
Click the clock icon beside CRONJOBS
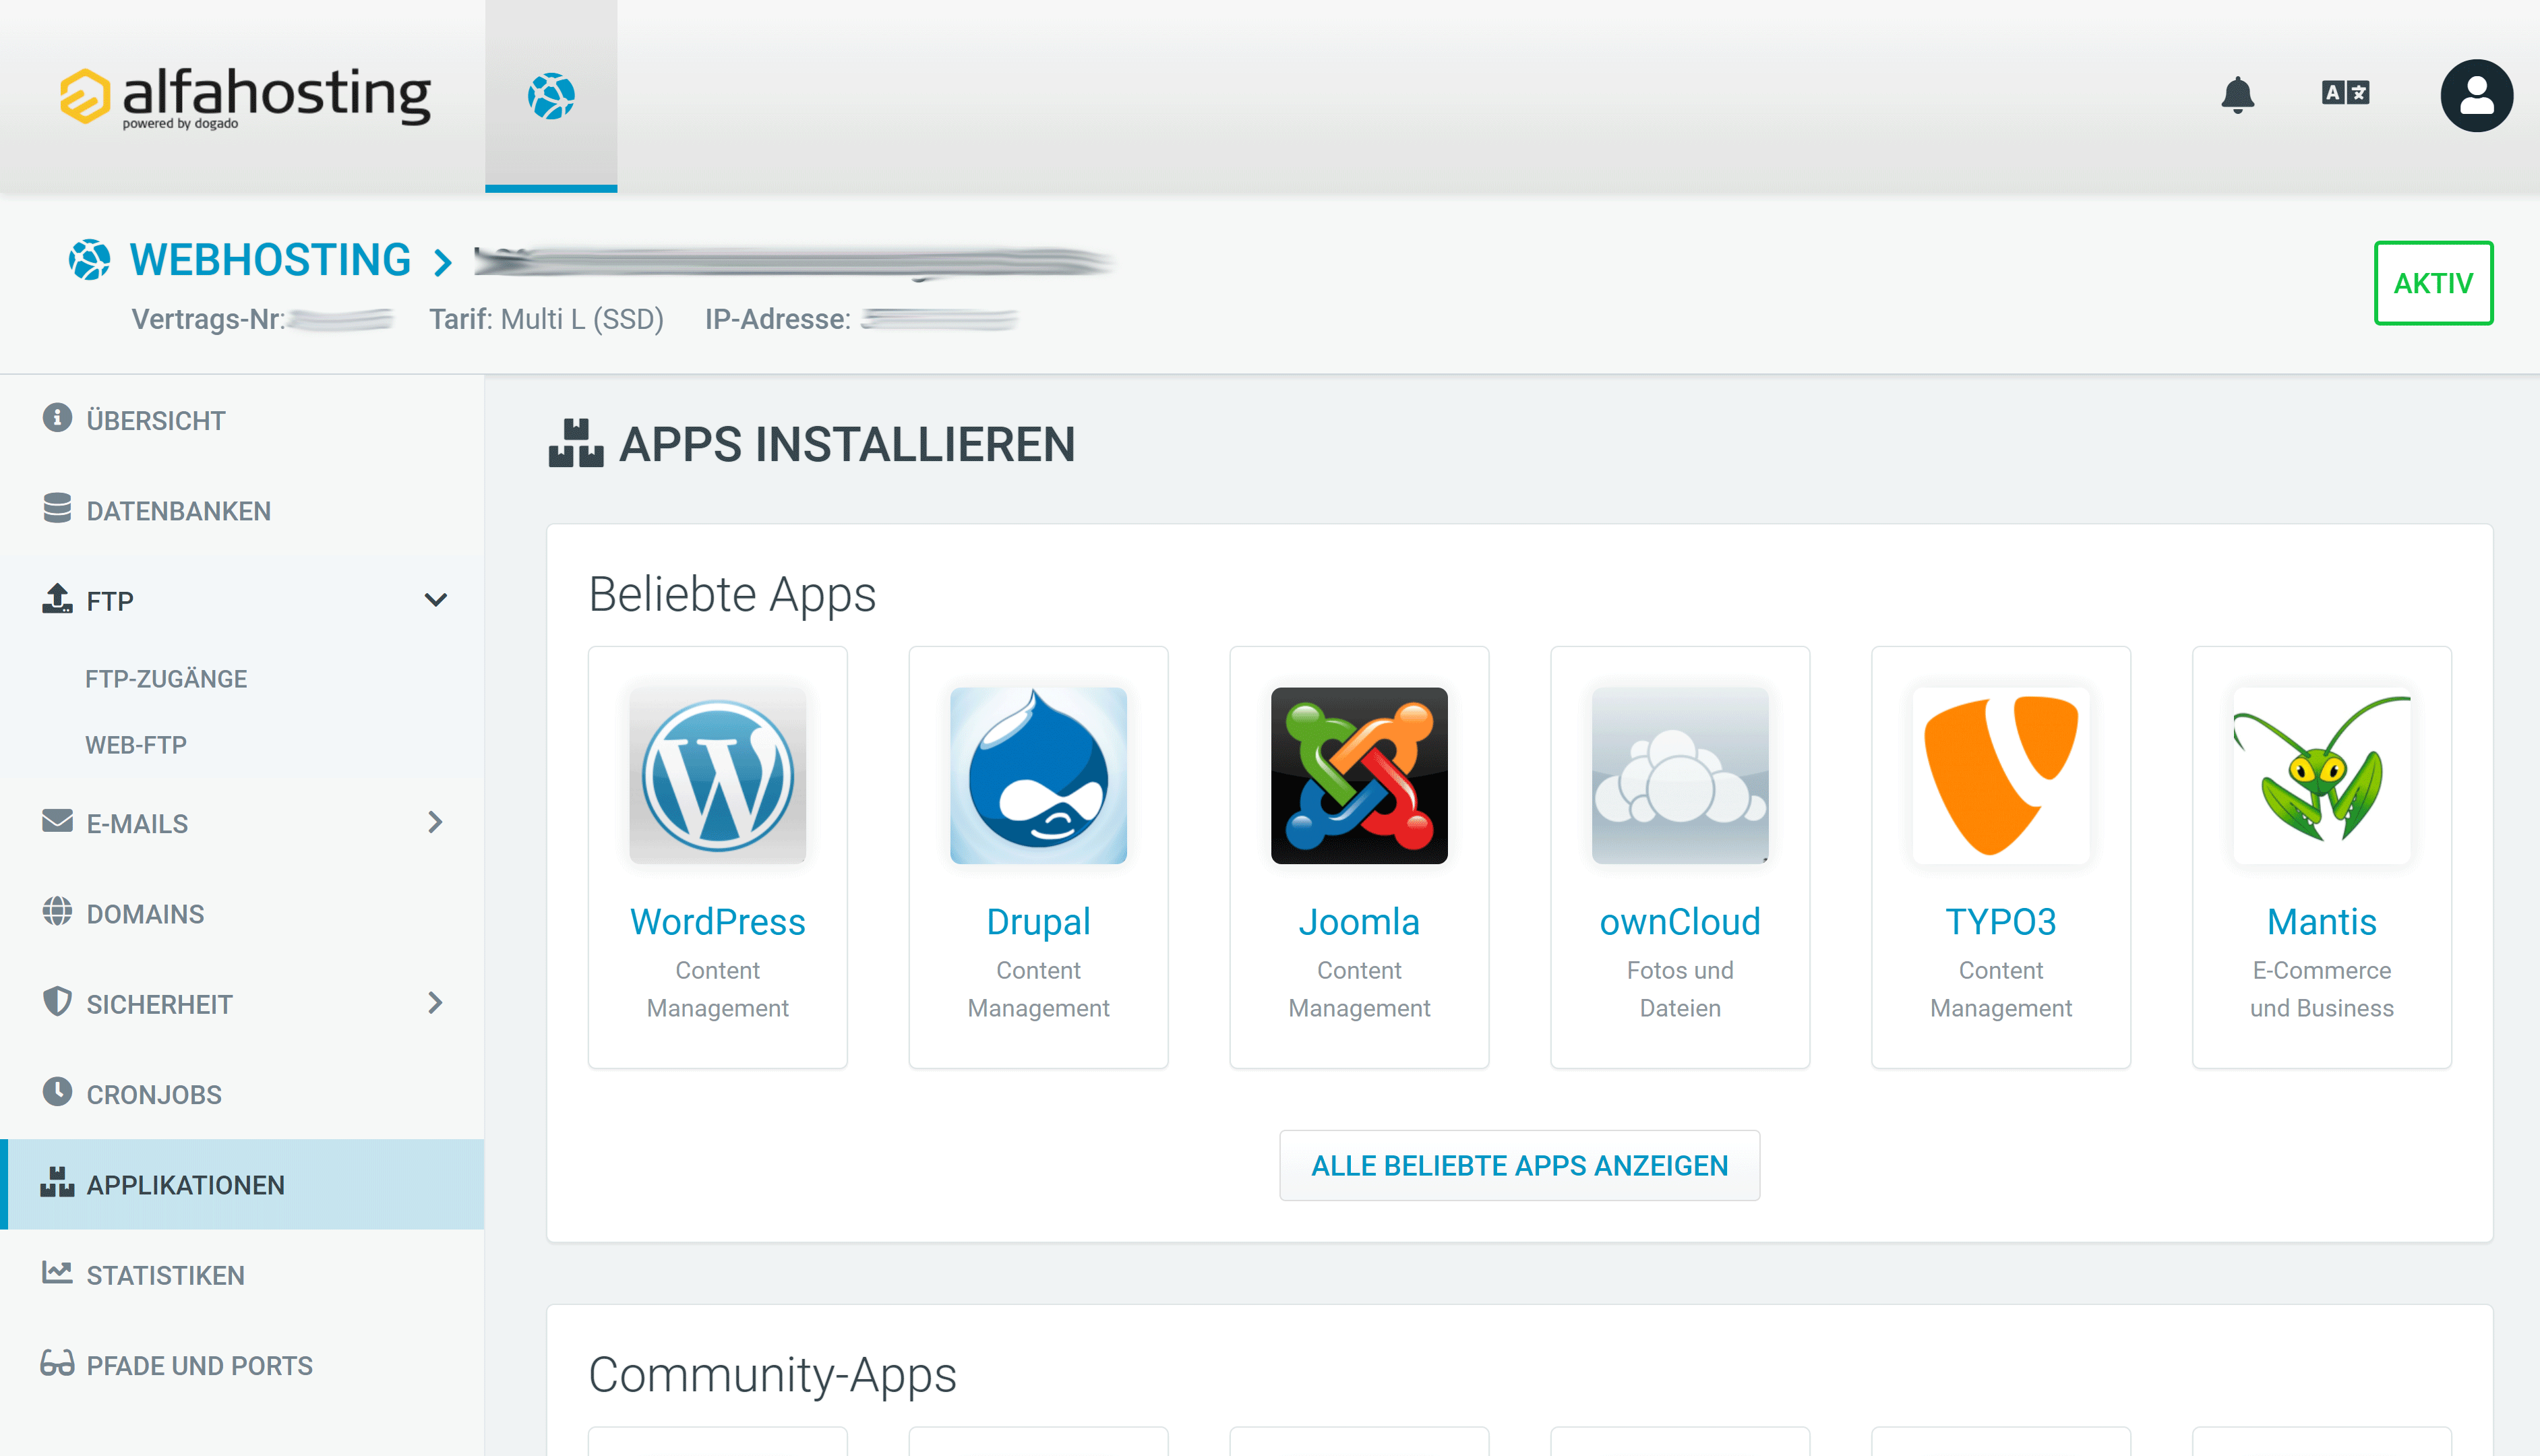click(x=57, y=1092)
